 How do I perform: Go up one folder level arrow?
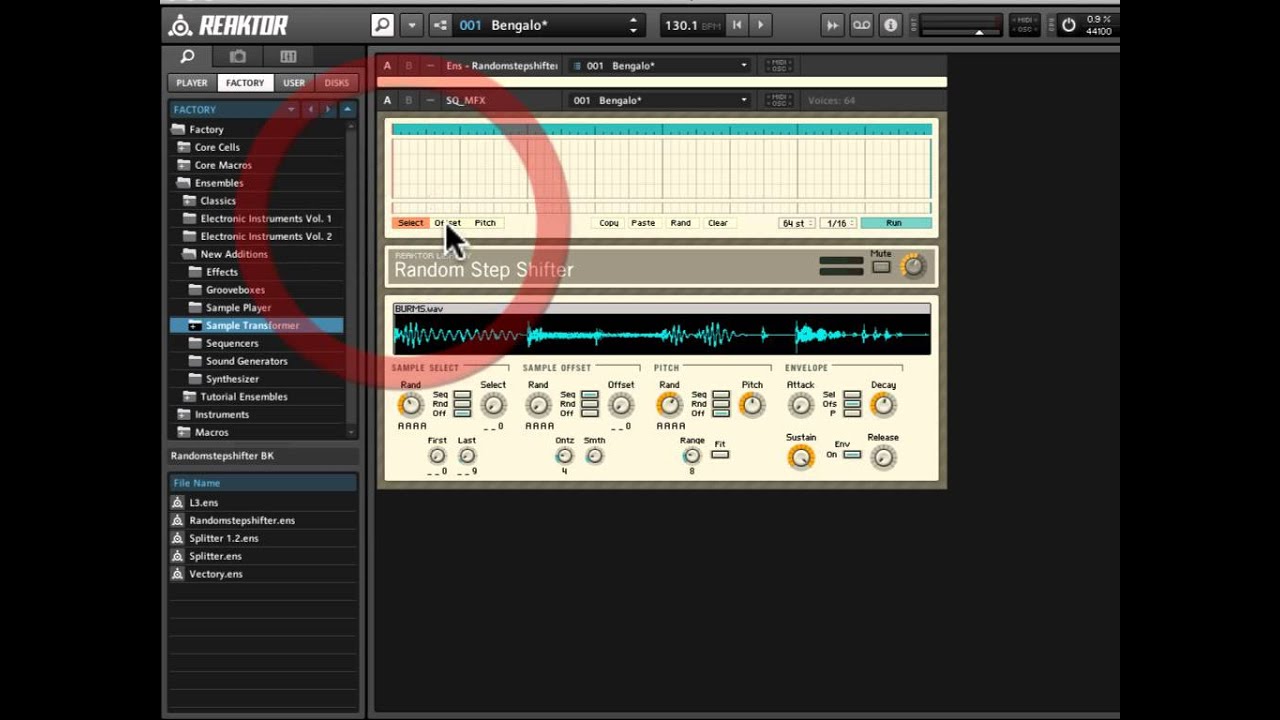click(347, 109)
